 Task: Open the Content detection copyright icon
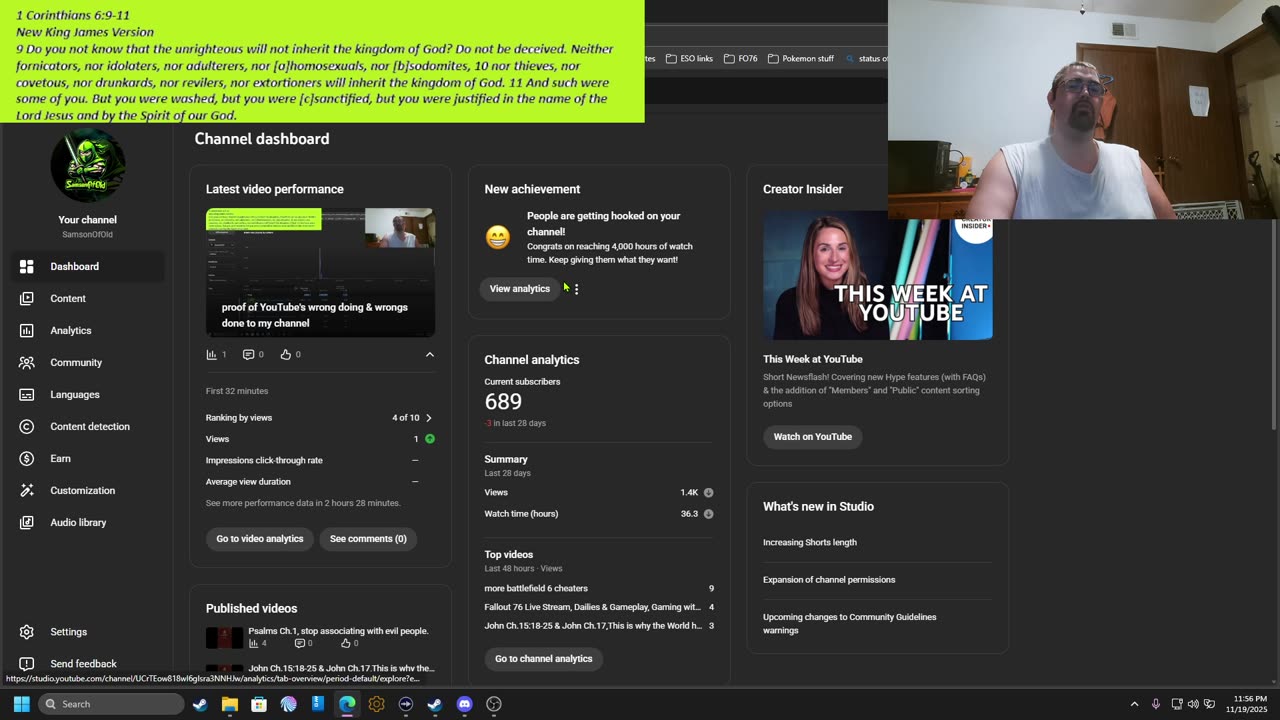(27, 426)
